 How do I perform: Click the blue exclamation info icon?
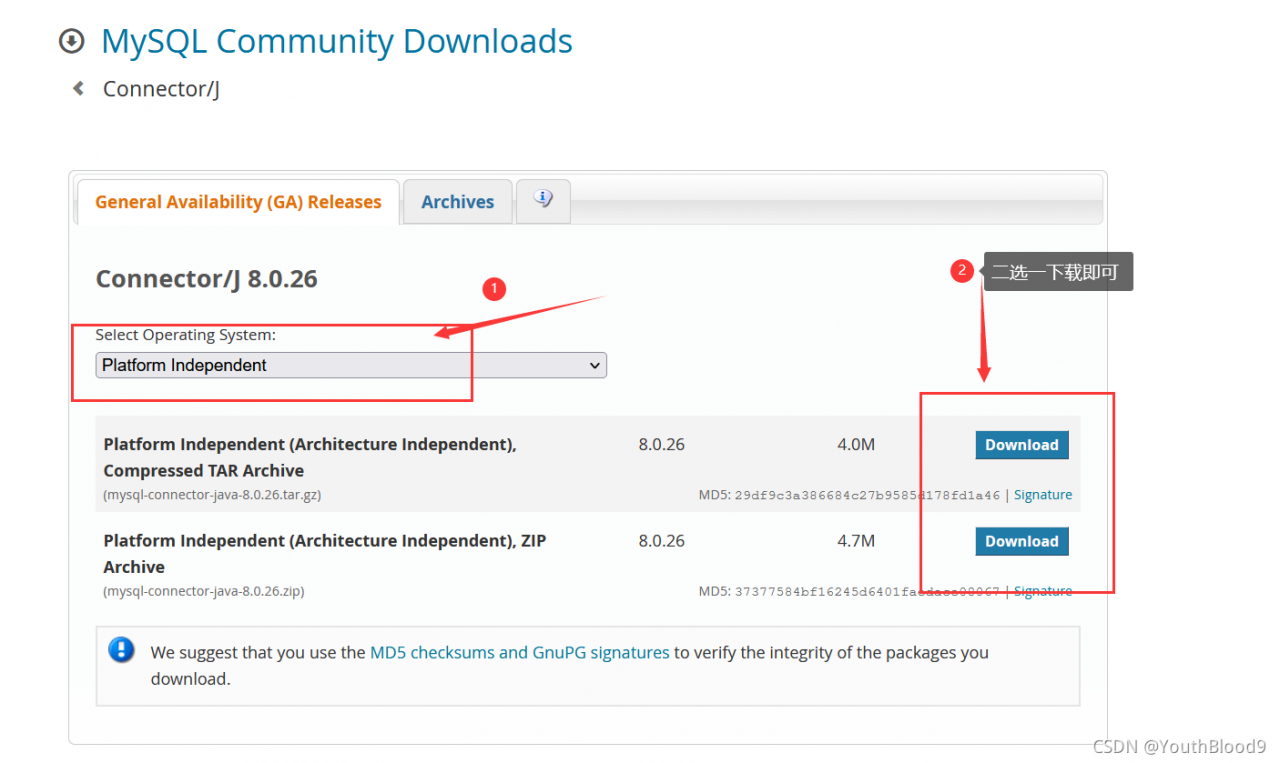click(x=121, y=650)
